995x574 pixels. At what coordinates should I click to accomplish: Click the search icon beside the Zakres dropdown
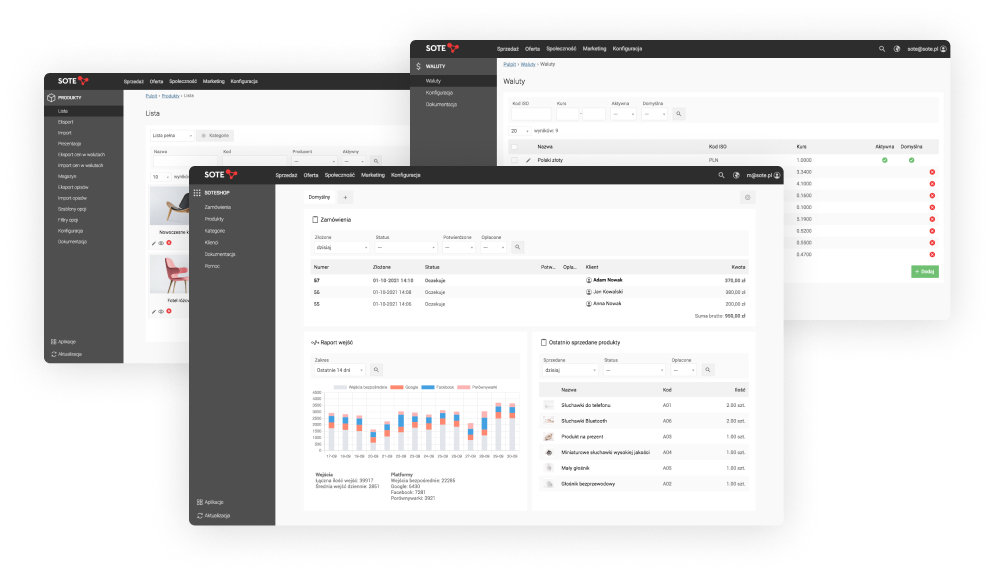[376, 370]
